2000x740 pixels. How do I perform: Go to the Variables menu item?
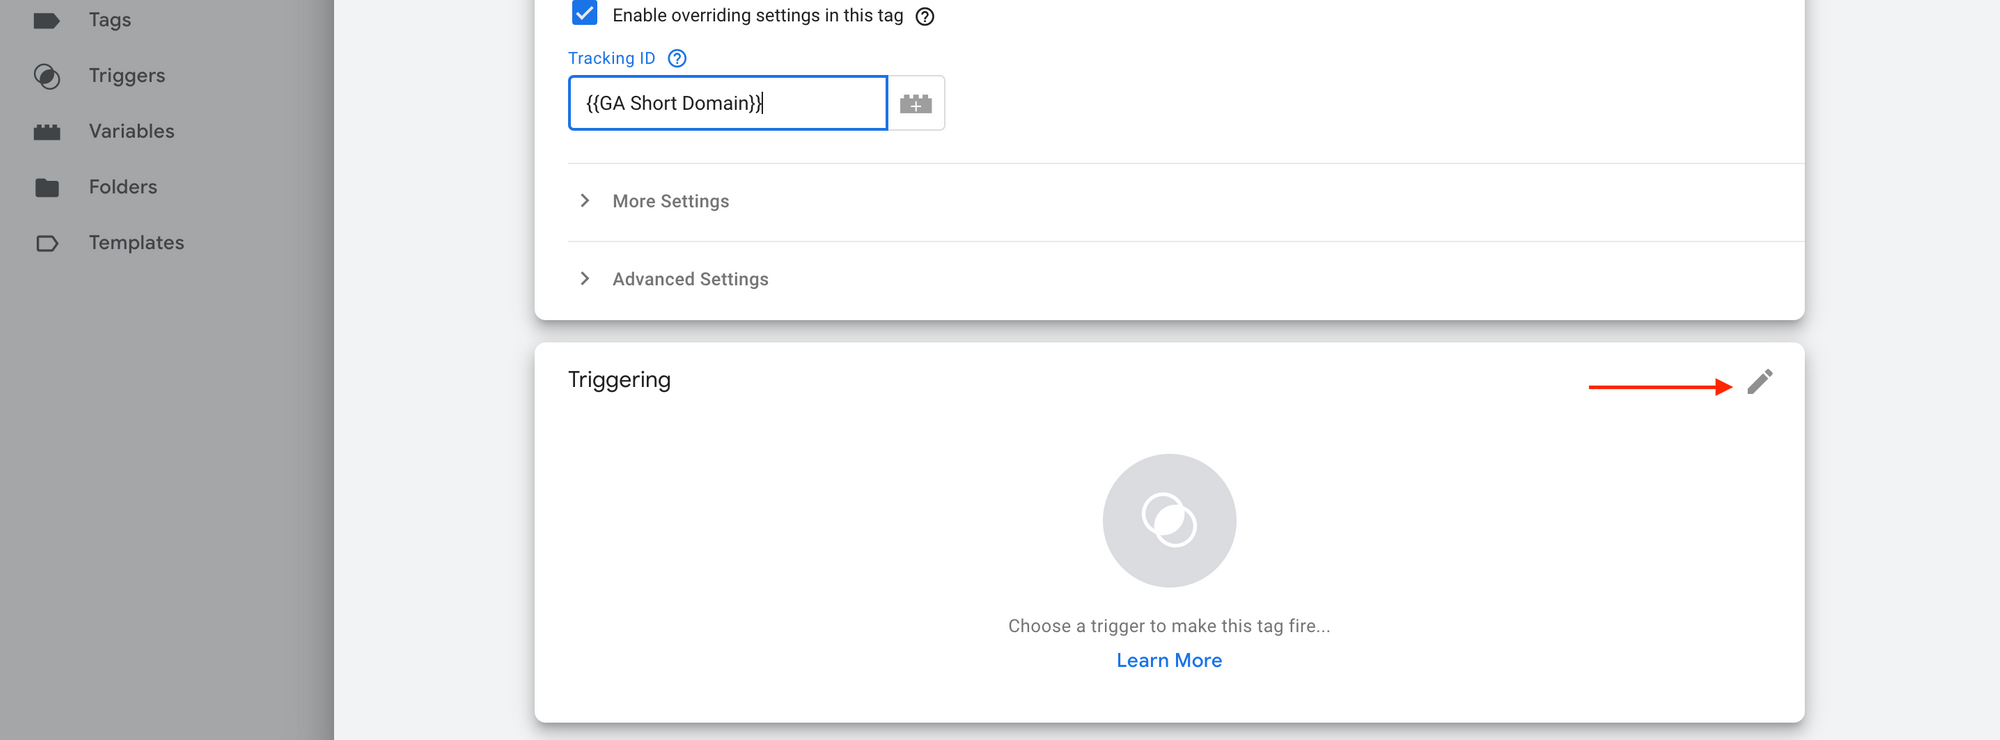pos(131,132)
